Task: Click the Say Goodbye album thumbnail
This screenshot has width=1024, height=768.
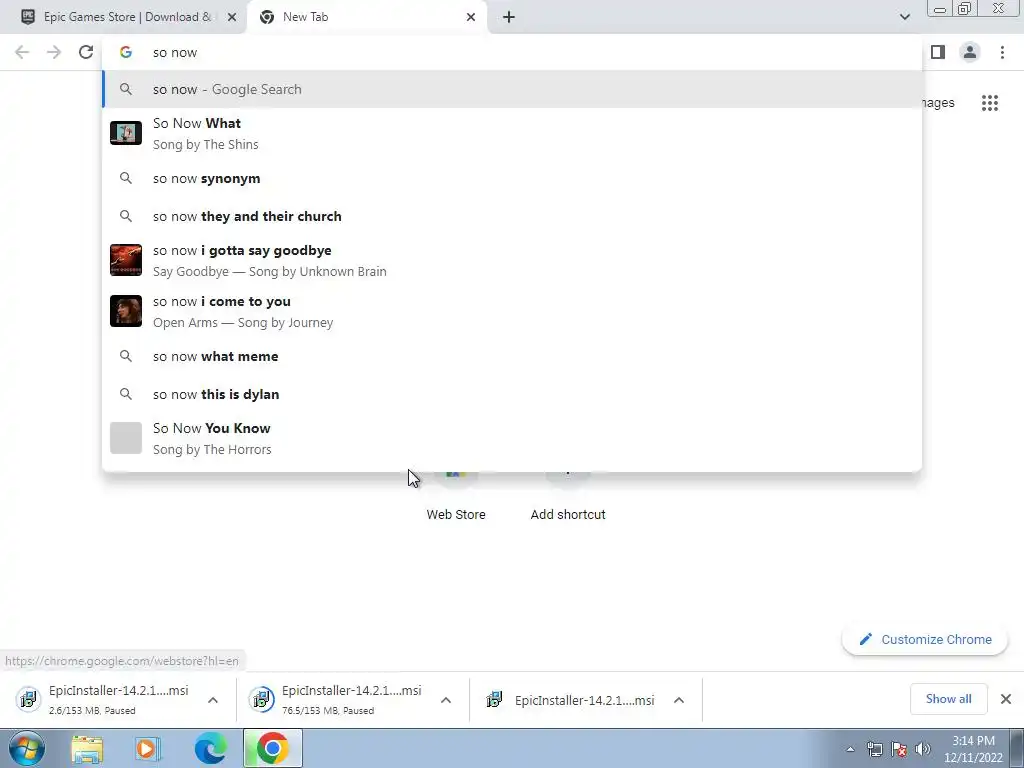Action: (125, 260)
